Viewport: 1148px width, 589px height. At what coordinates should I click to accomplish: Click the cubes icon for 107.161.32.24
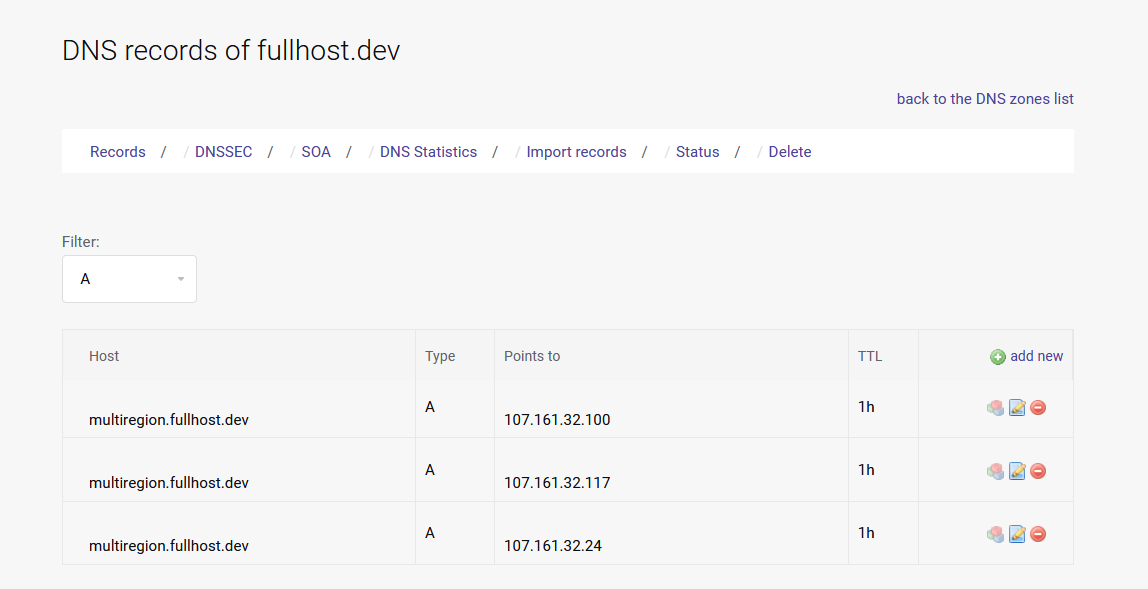(x=995, y=534)
